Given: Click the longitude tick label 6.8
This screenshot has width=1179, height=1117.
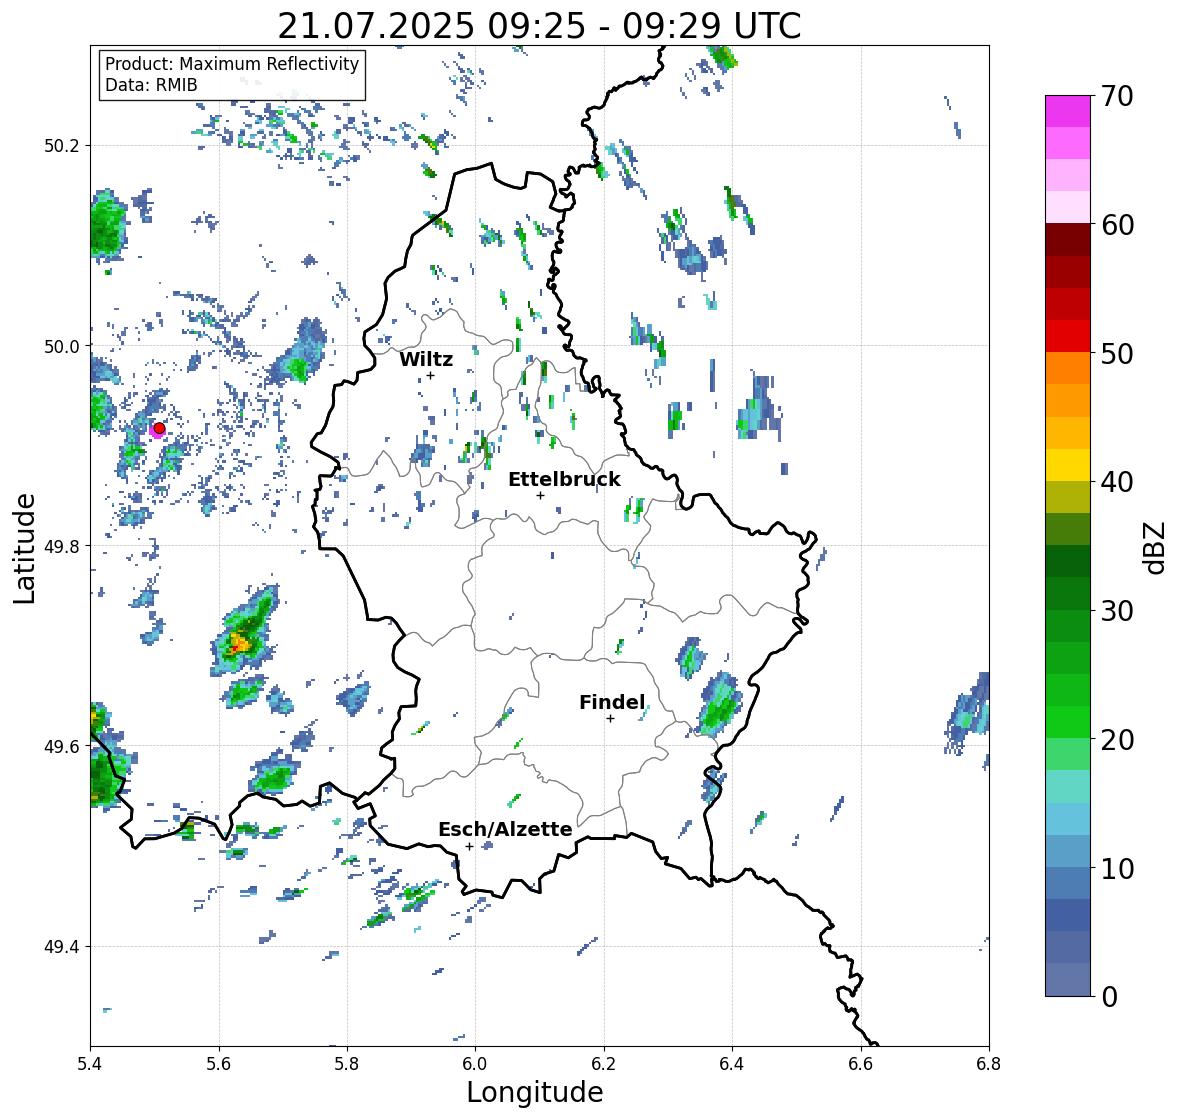Looking at the screenshot, I should (x=989, y=1064).
